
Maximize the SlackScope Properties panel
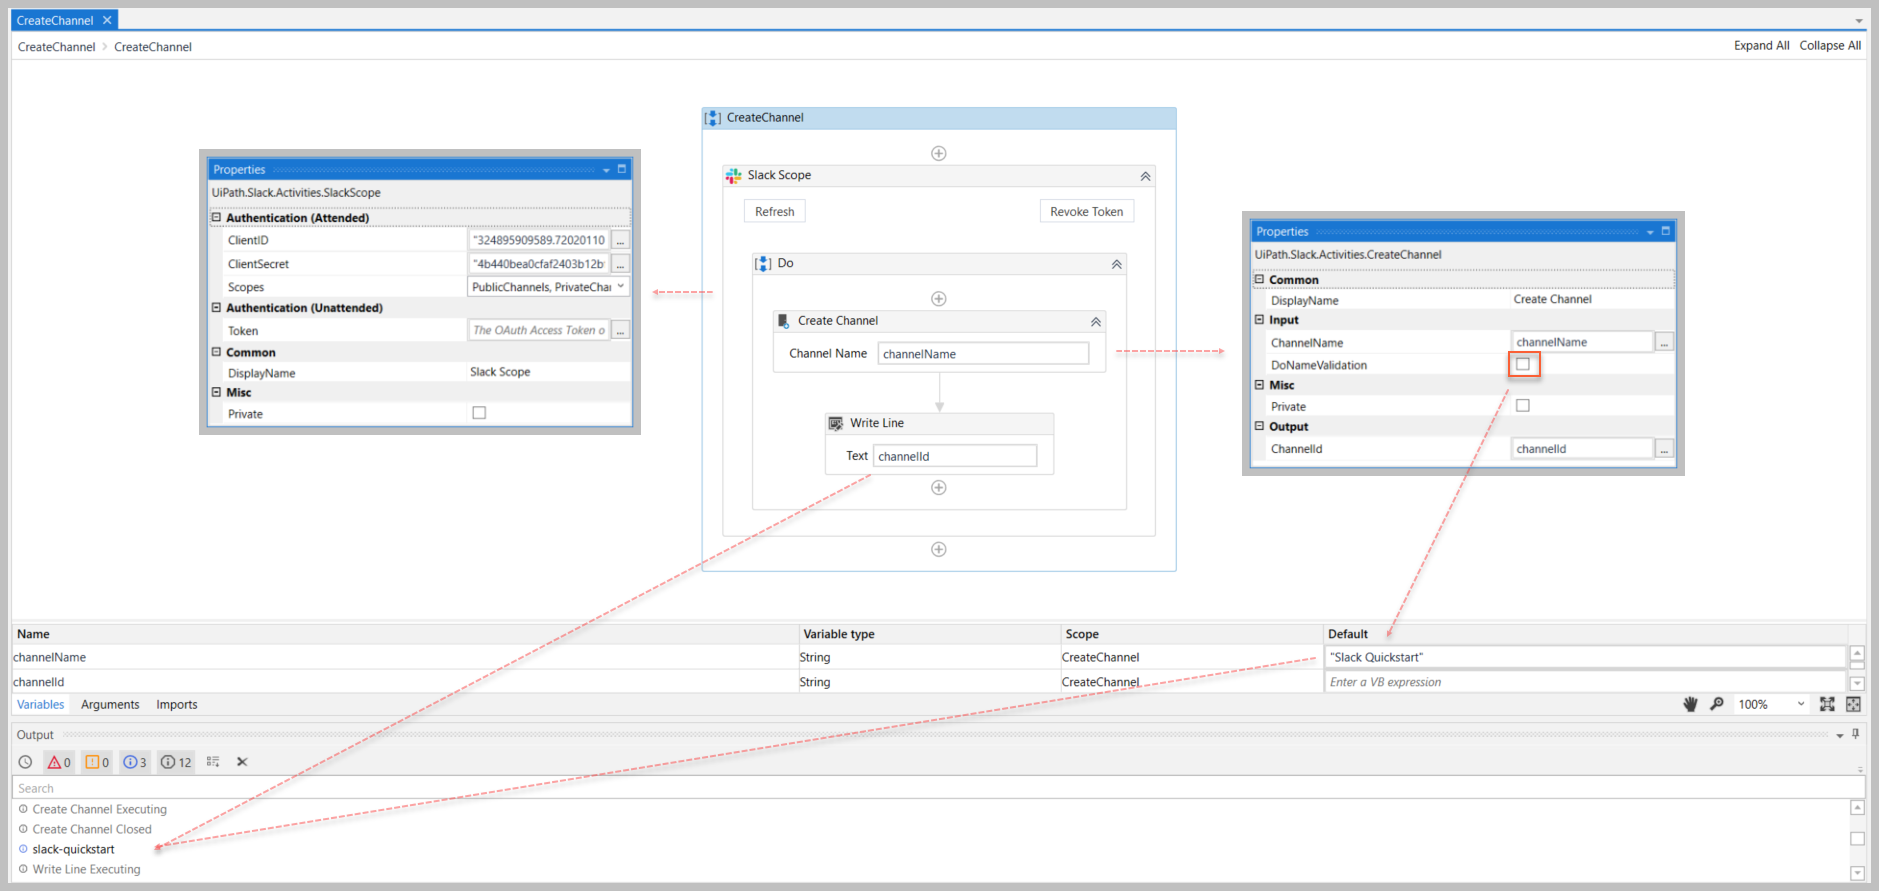622,169
